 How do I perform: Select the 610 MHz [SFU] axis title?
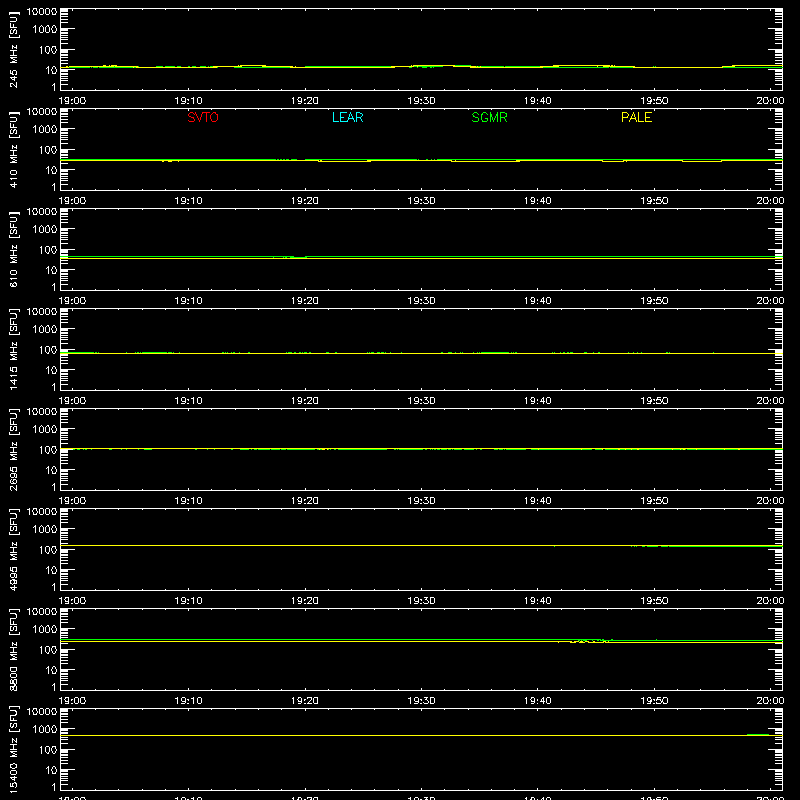pyautogui.click(x=14, y=250)
